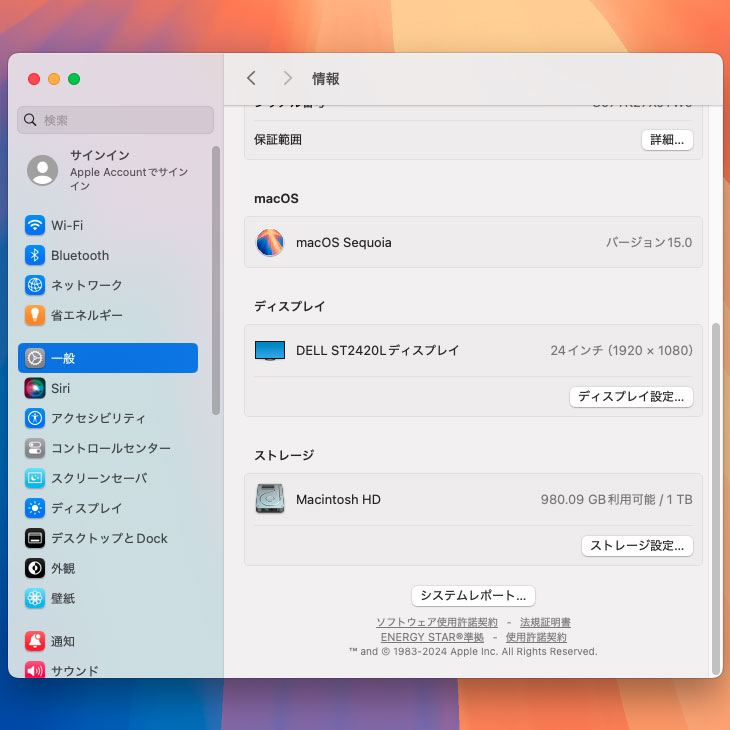Select the アクセシビリティ icon
Image resolution: width=730 pixels, height=730 pixels.
35,418
